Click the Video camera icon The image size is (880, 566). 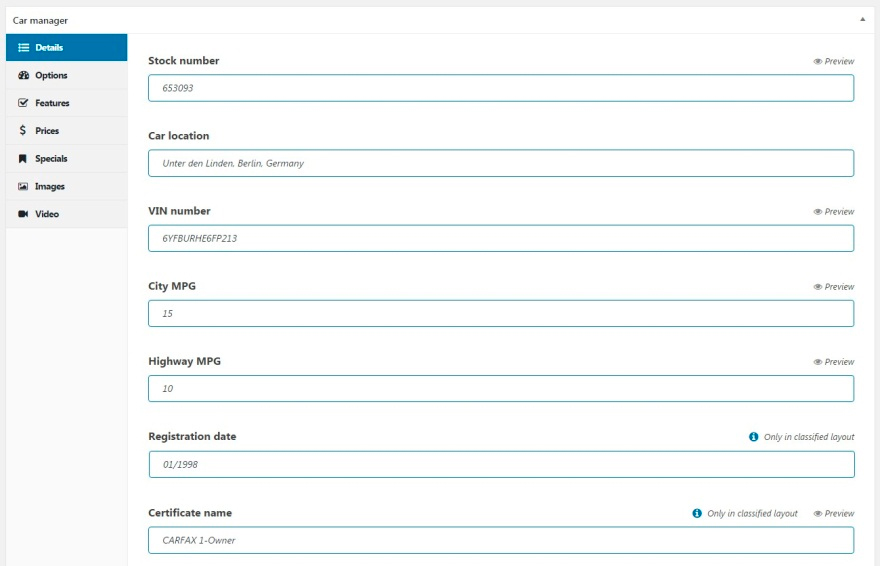(x=23, y=214)
